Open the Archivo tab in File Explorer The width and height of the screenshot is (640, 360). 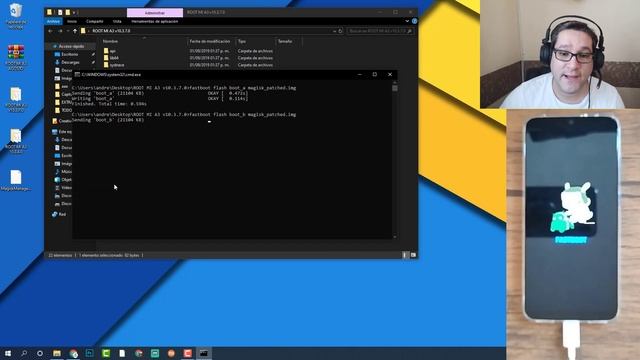coord(53,21)
